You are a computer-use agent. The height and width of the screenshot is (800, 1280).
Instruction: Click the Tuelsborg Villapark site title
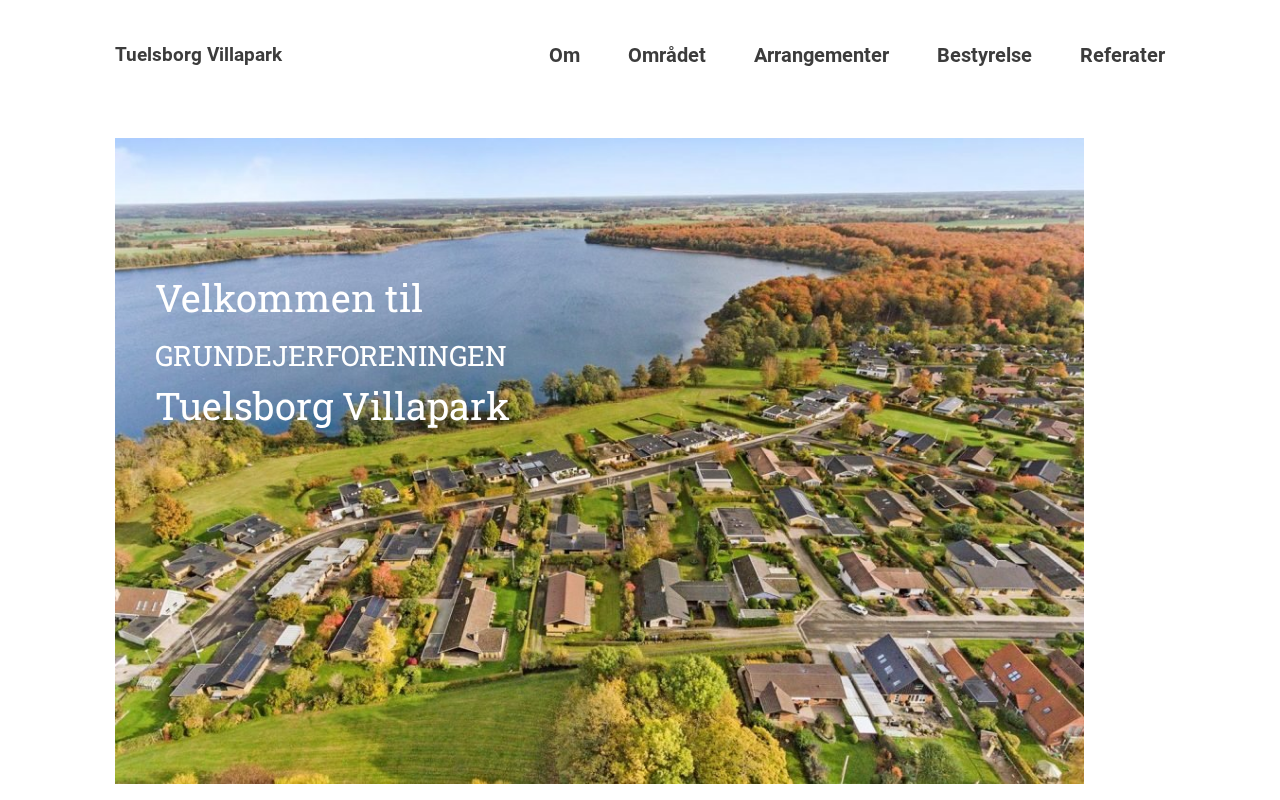[x=198, y=55]
